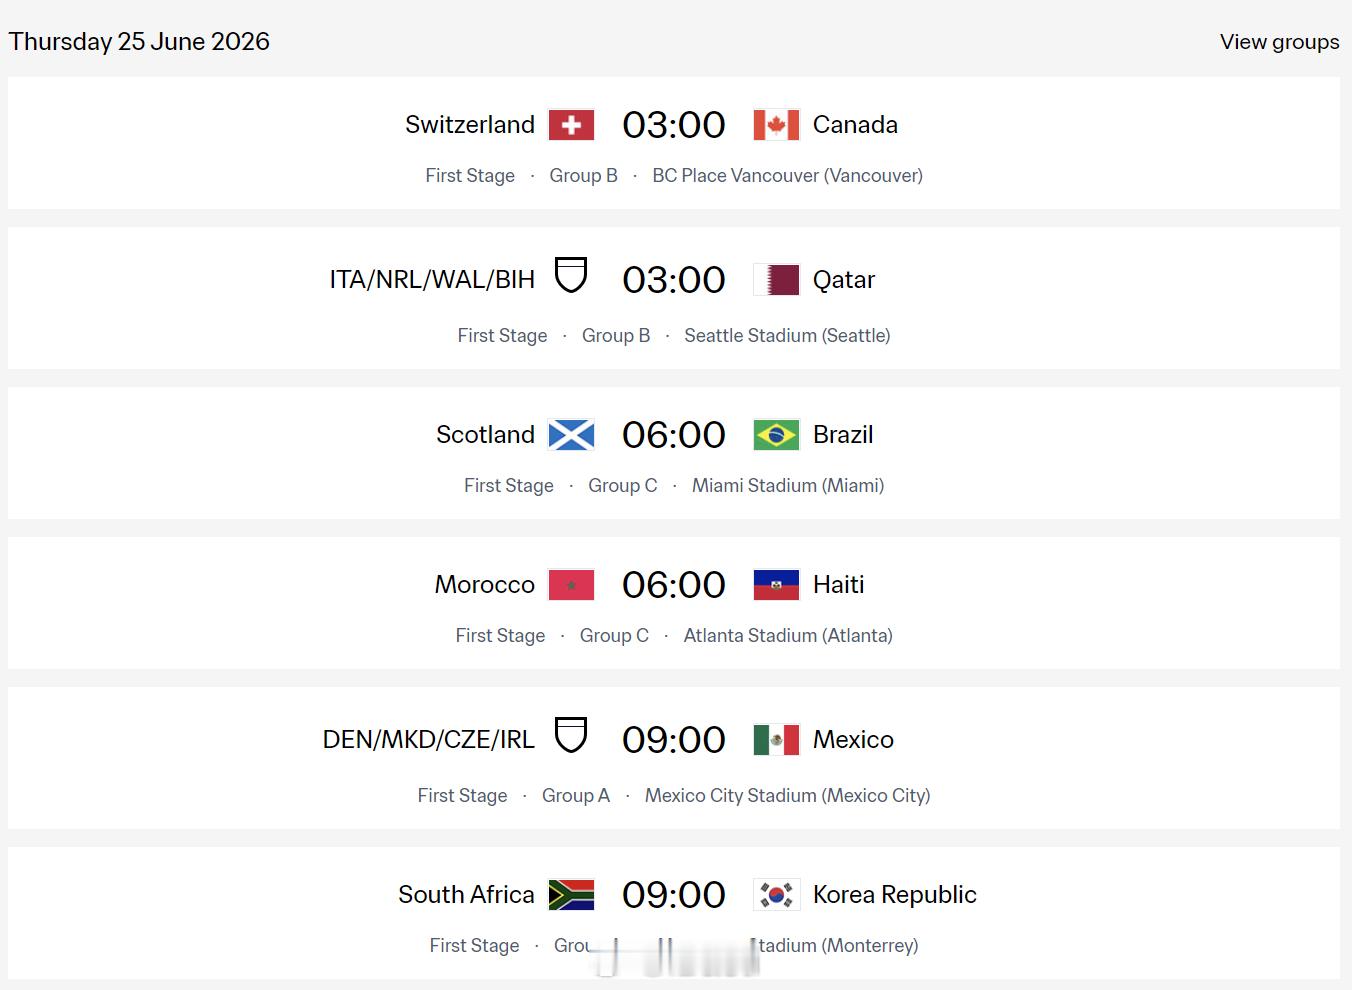Open the View groups link

pos(1279,42)
